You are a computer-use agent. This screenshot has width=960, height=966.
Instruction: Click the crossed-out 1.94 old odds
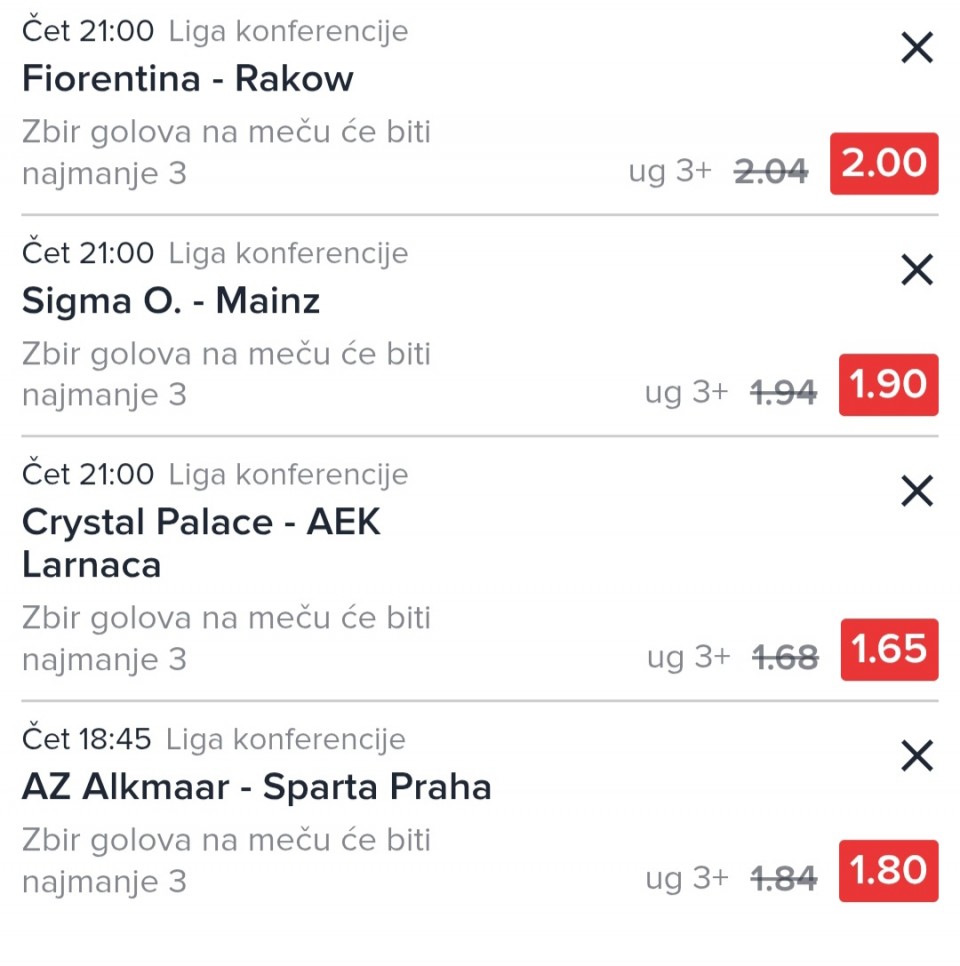[783, 393]
